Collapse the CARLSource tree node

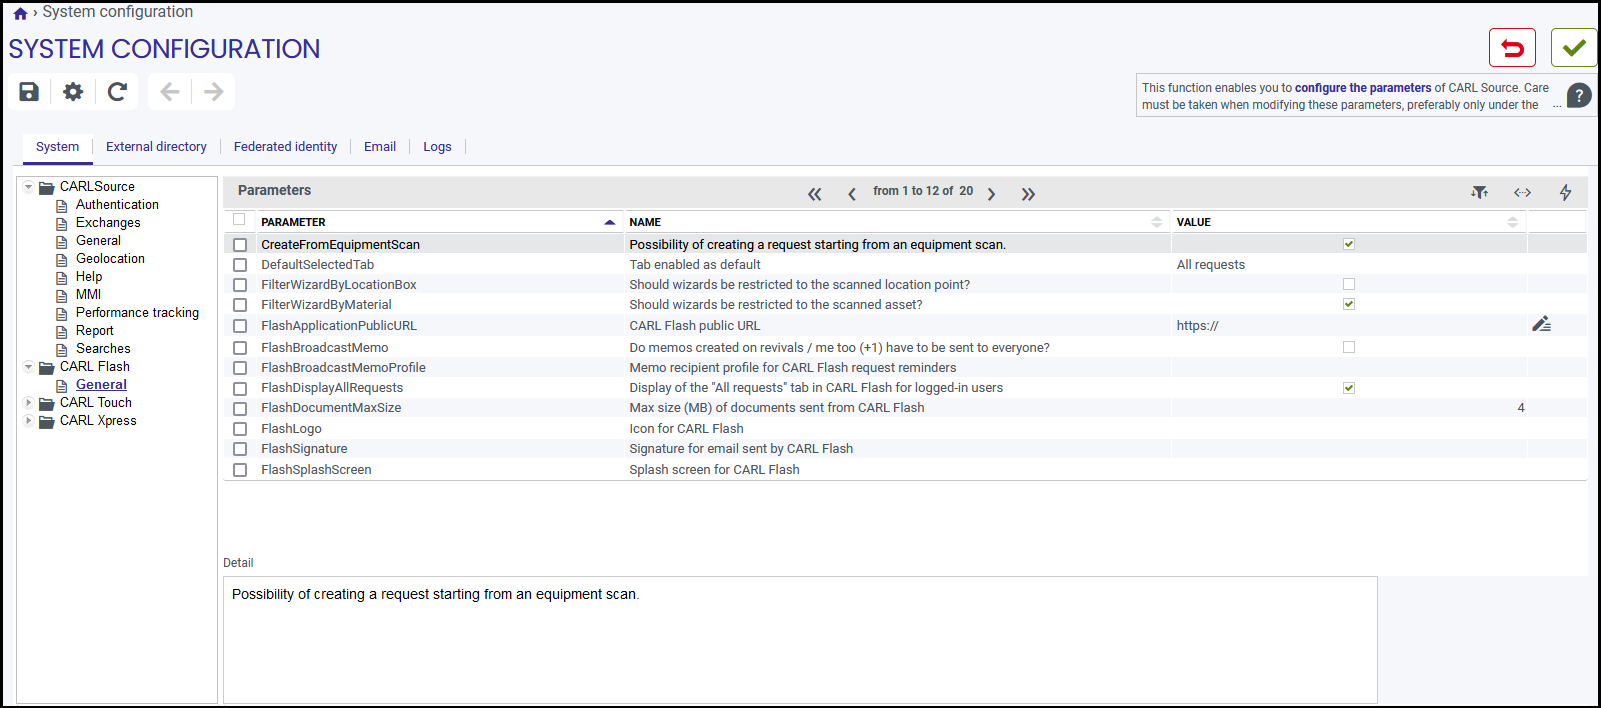(28, 187)
